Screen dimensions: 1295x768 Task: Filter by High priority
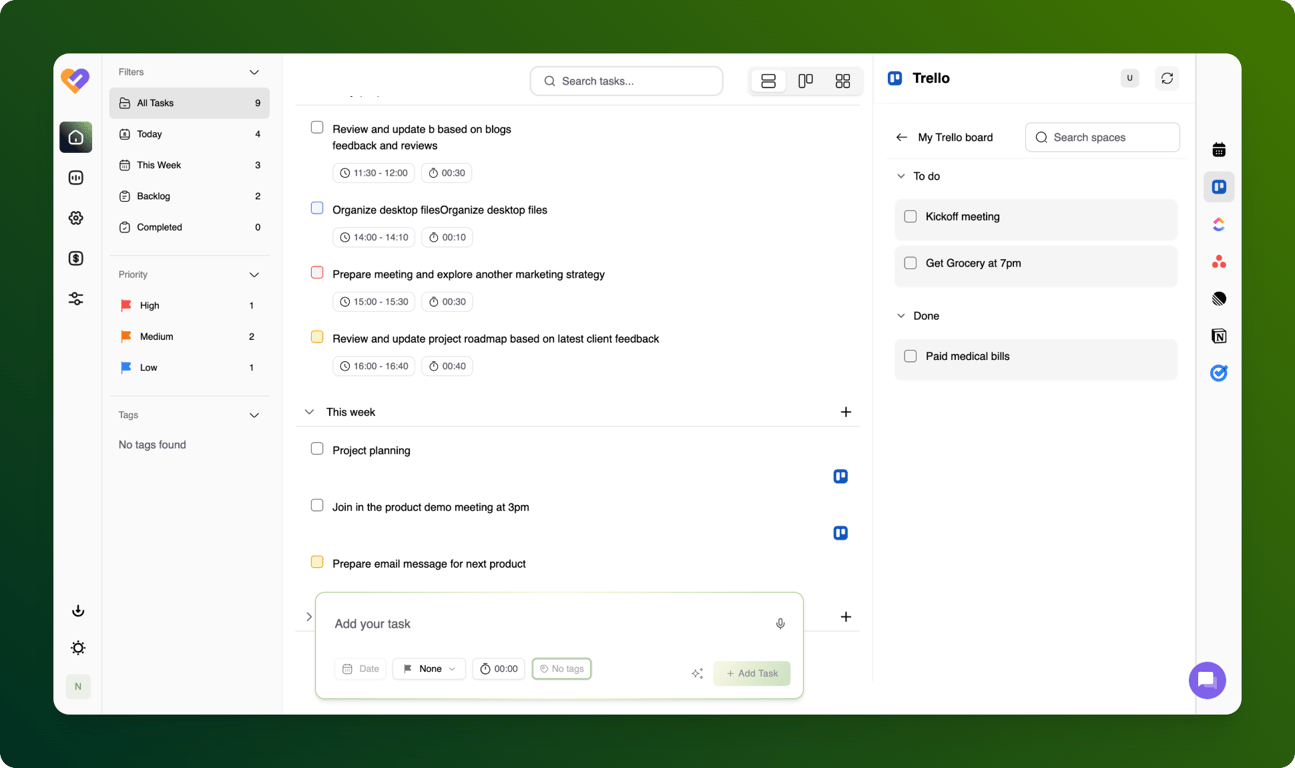(189, 306)
